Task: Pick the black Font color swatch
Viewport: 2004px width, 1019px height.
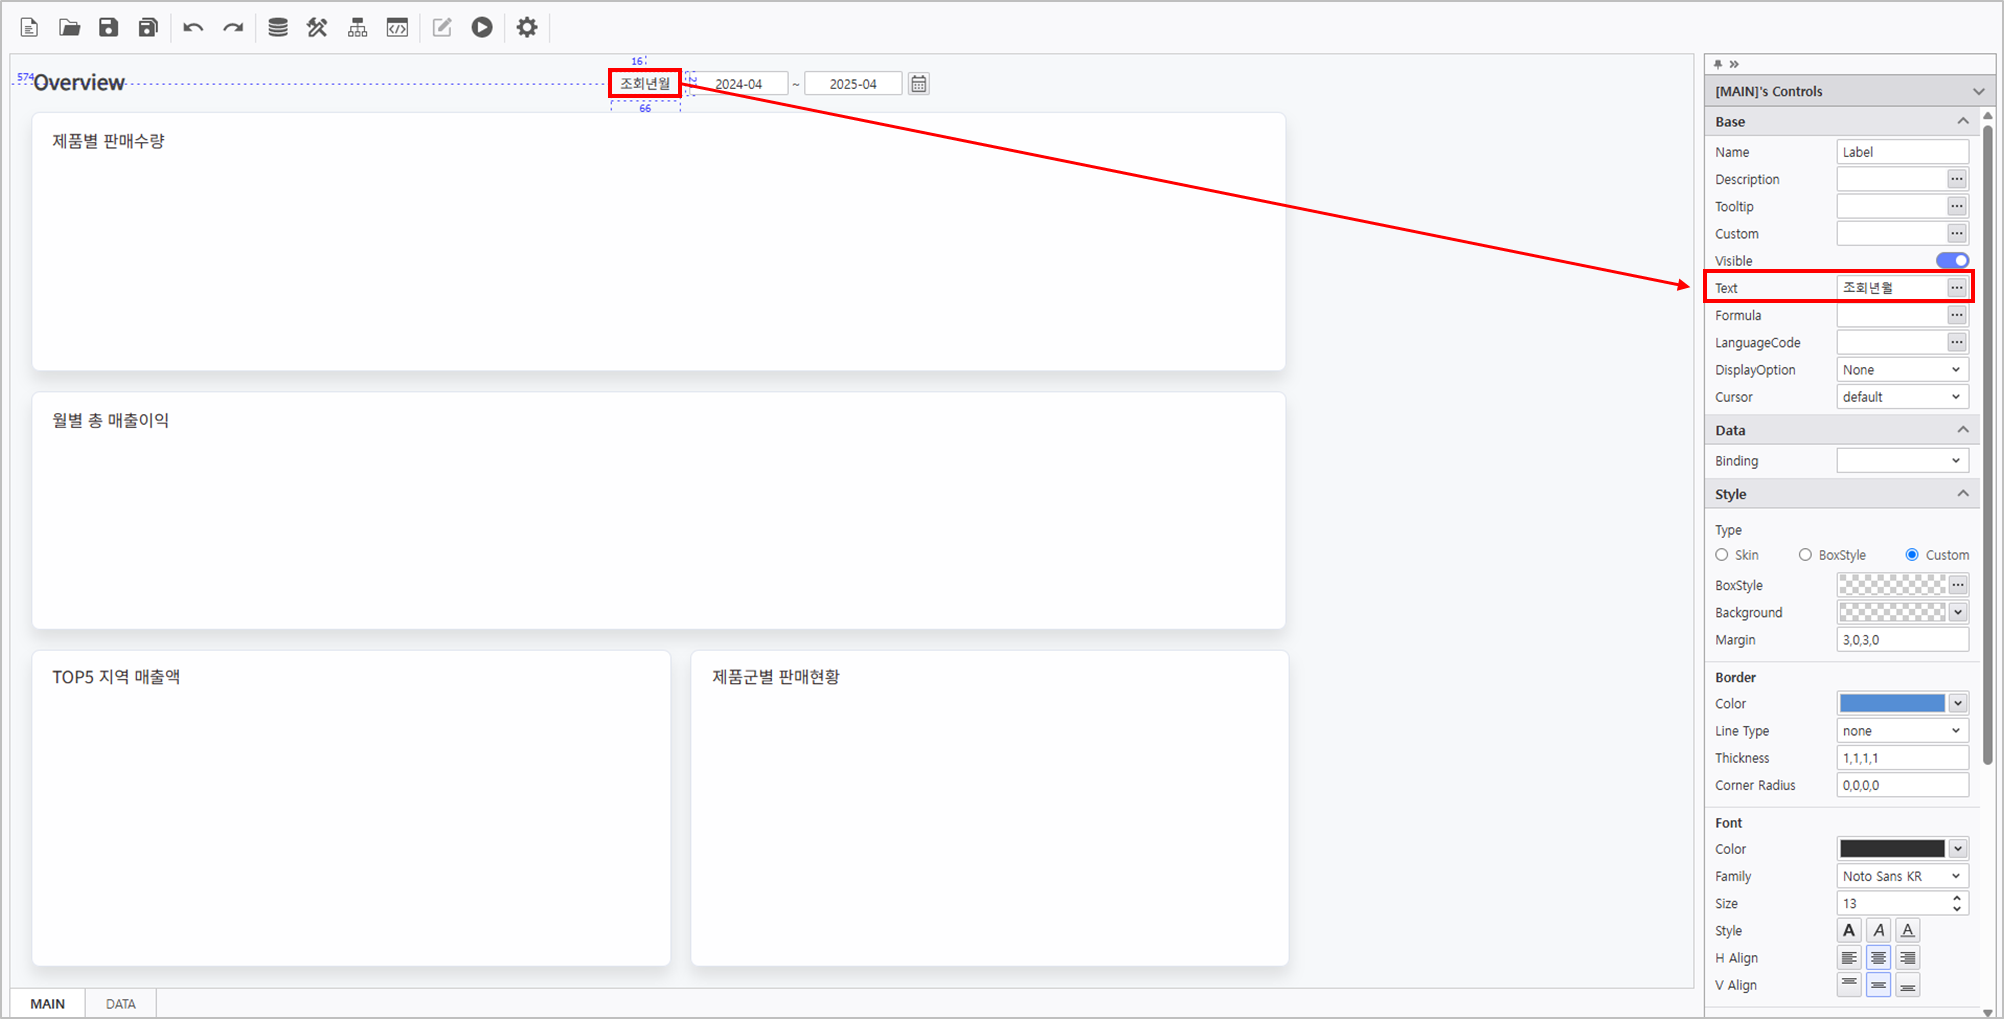Action: [x=1892, y=849]
